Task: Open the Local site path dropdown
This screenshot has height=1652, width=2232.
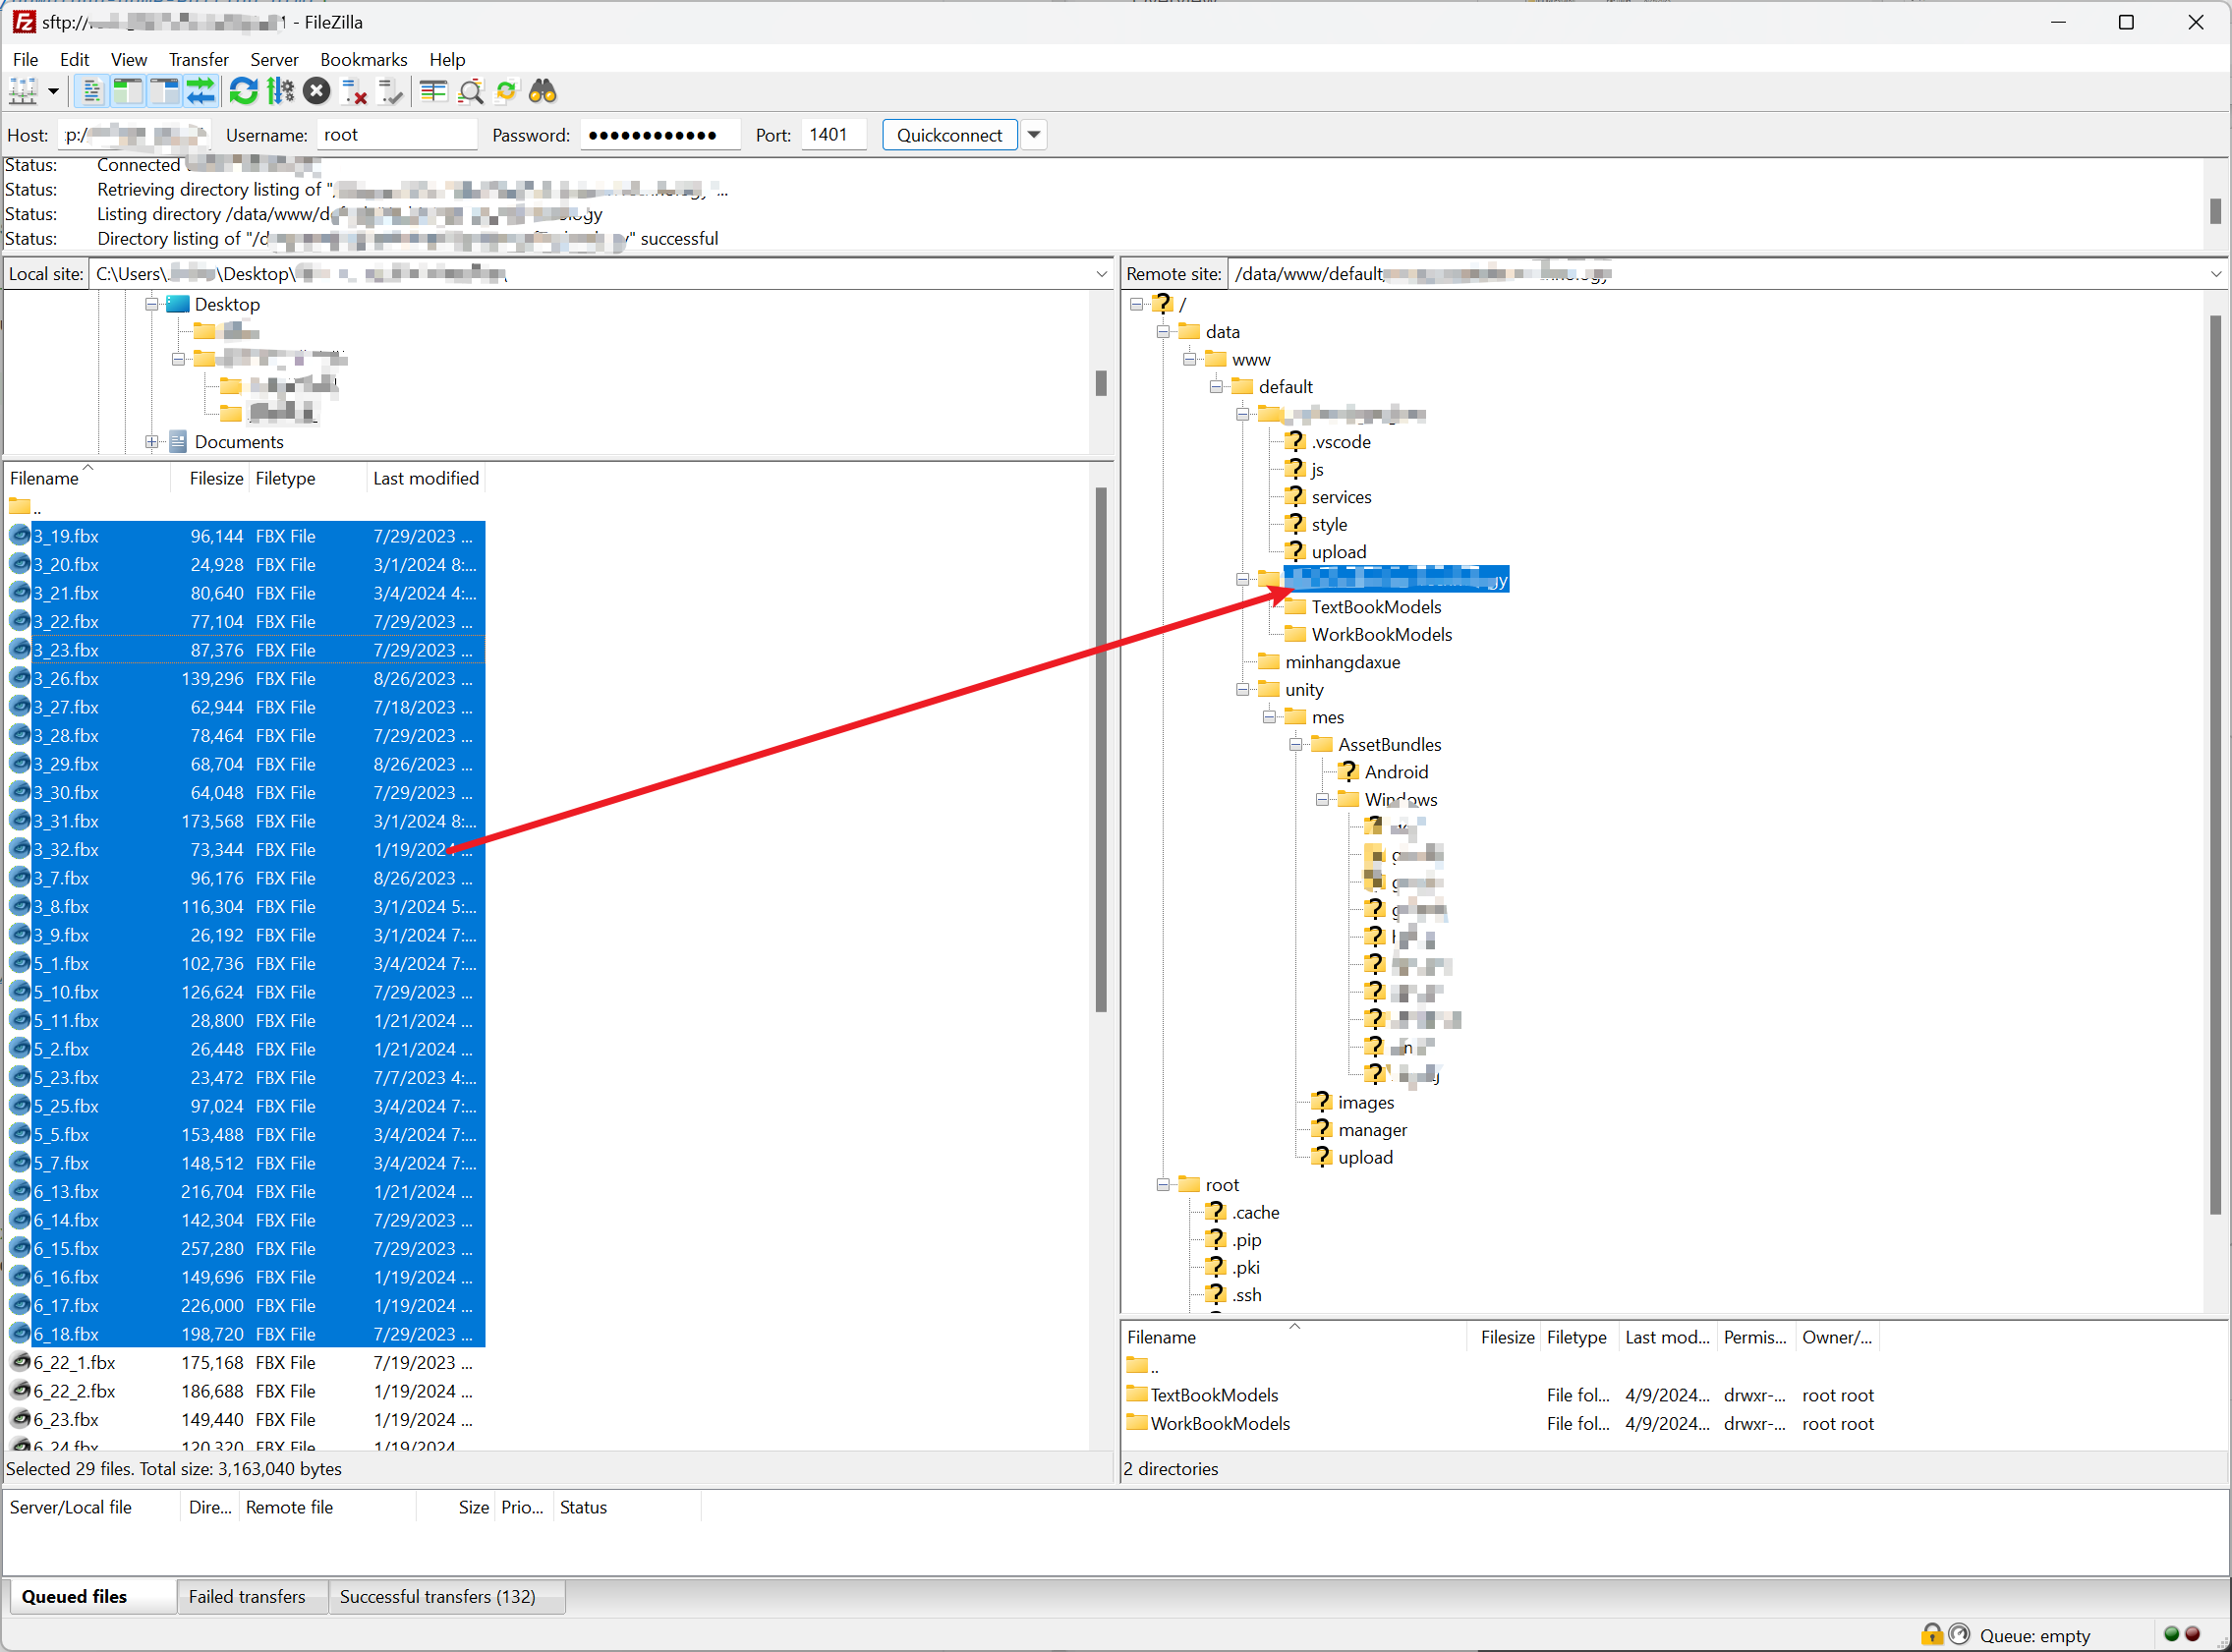Action: (1101, 274)
